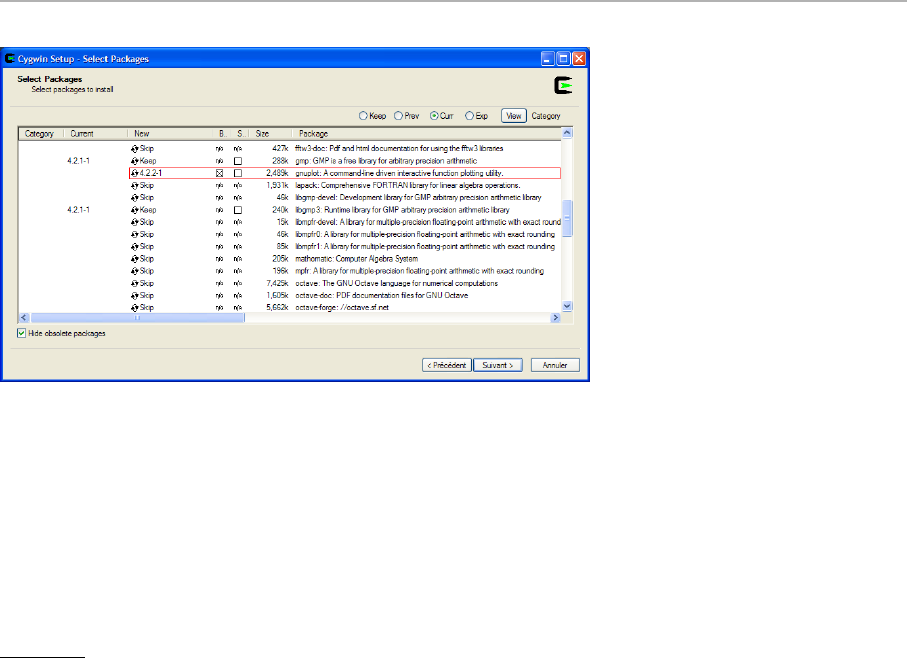Continue with the Suivant button
The width and height of the screenshot is (907, 658).
(497, 365)
